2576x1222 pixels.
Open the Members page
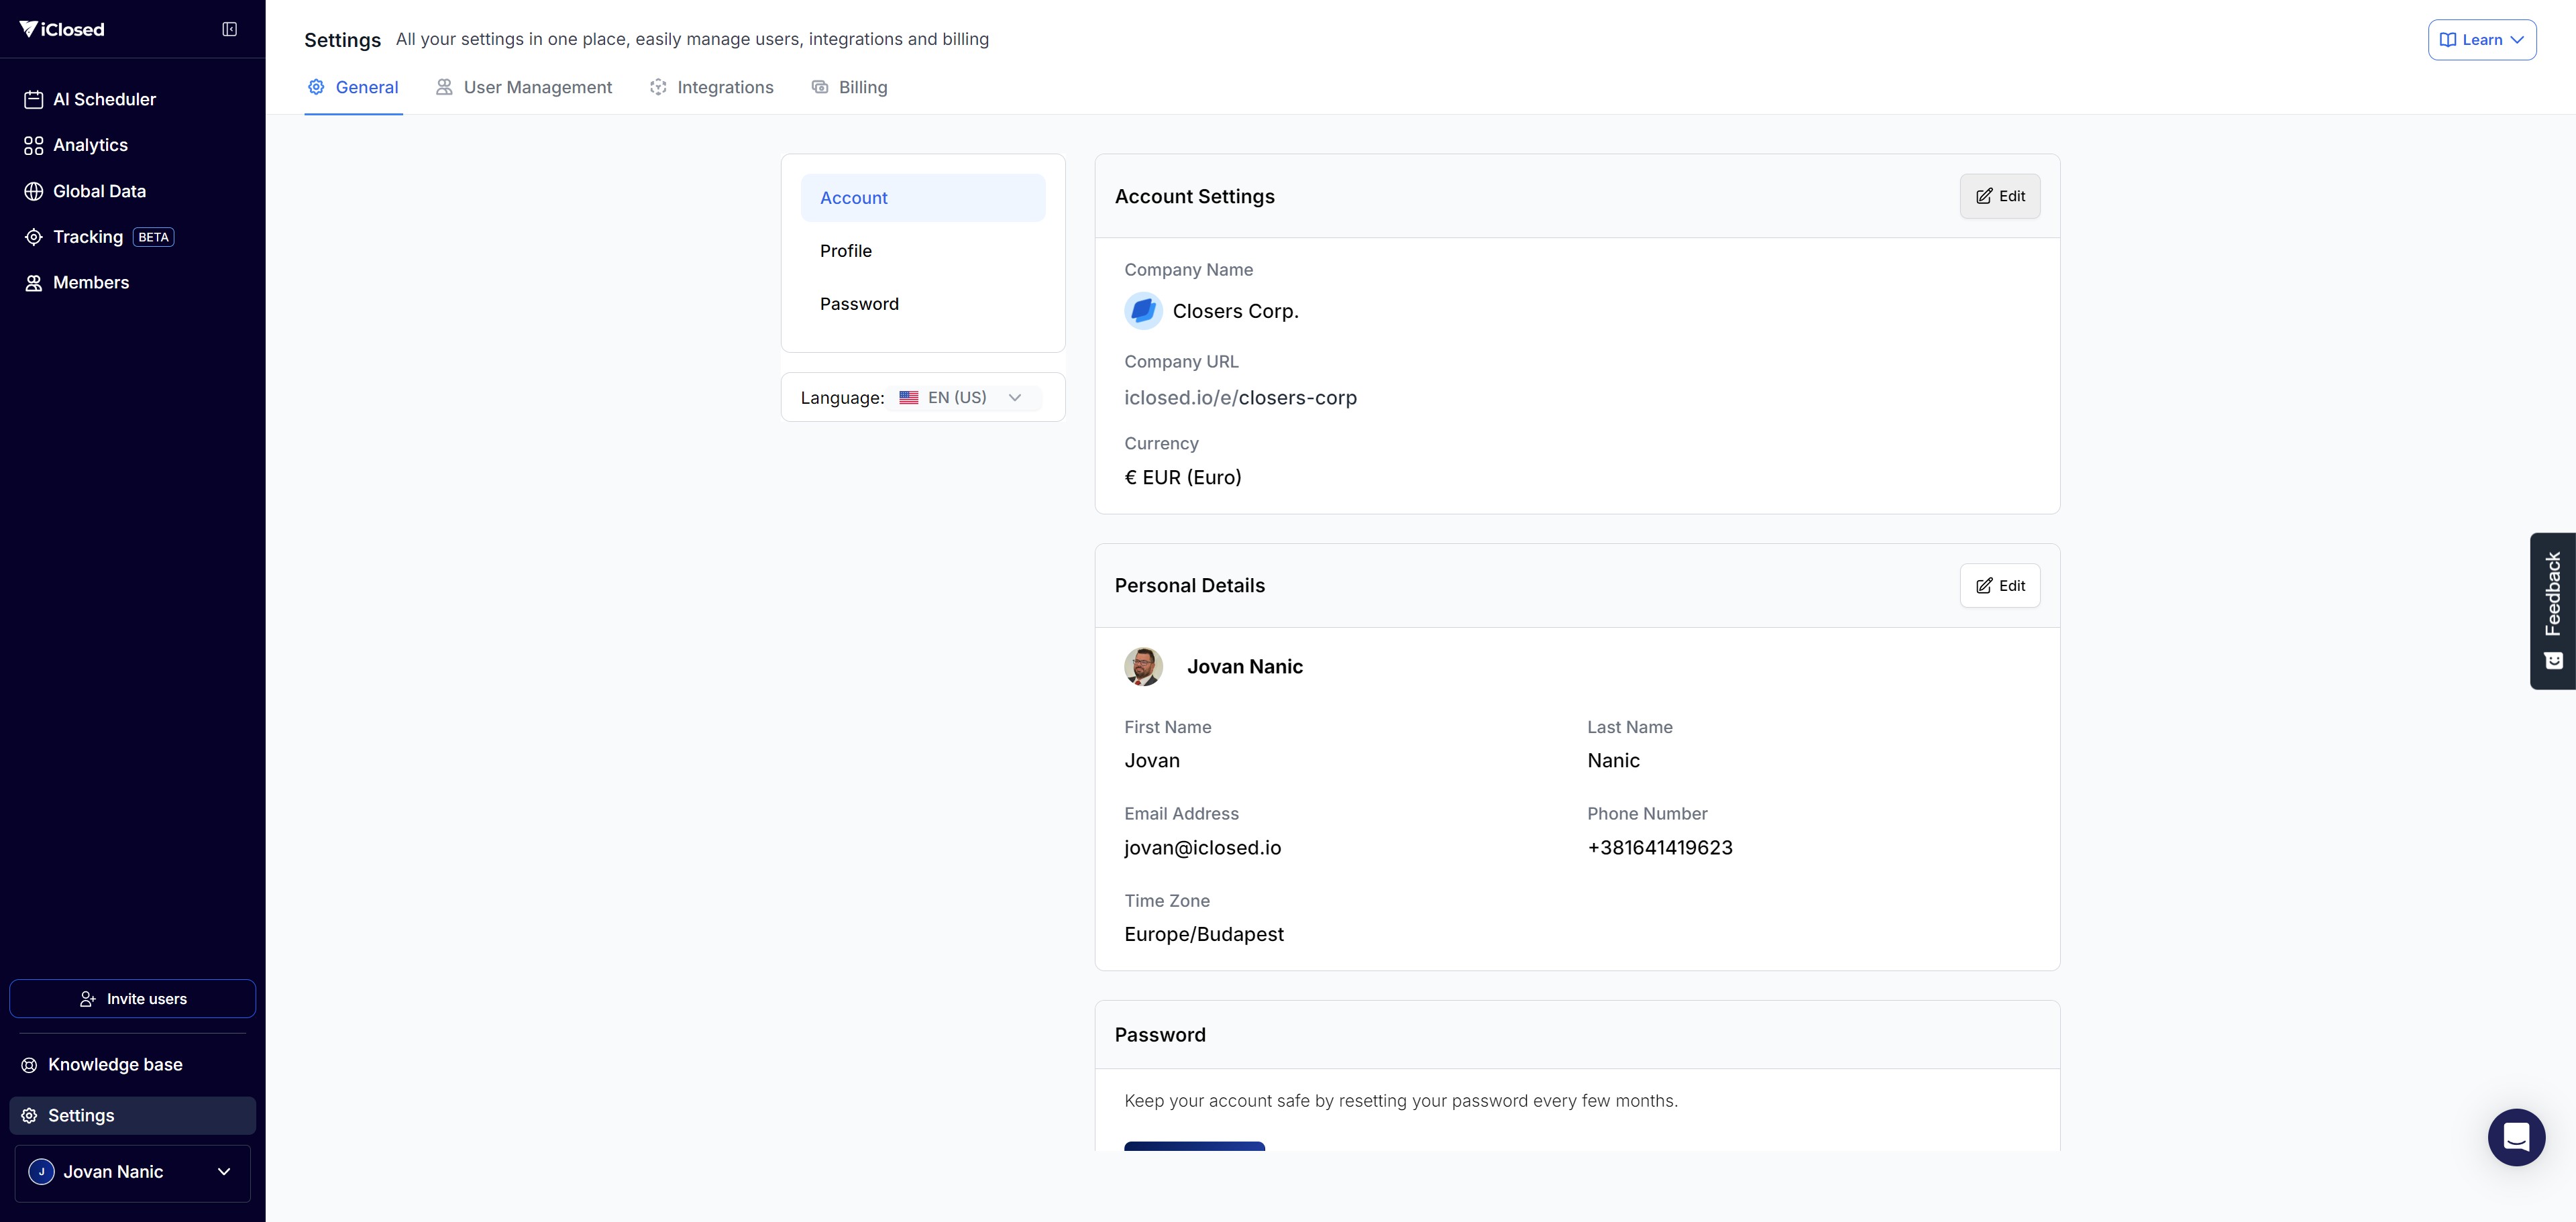90,283
